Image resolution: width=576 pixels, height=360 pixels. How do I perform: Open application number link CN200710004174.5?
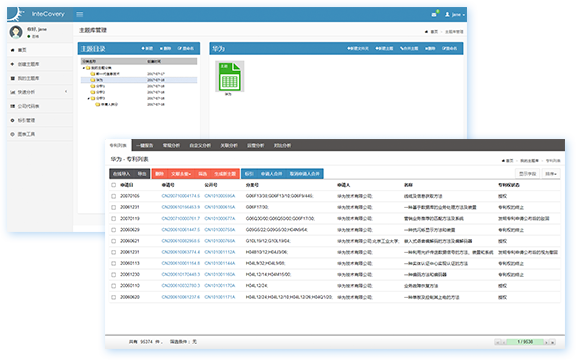(181, 196)
